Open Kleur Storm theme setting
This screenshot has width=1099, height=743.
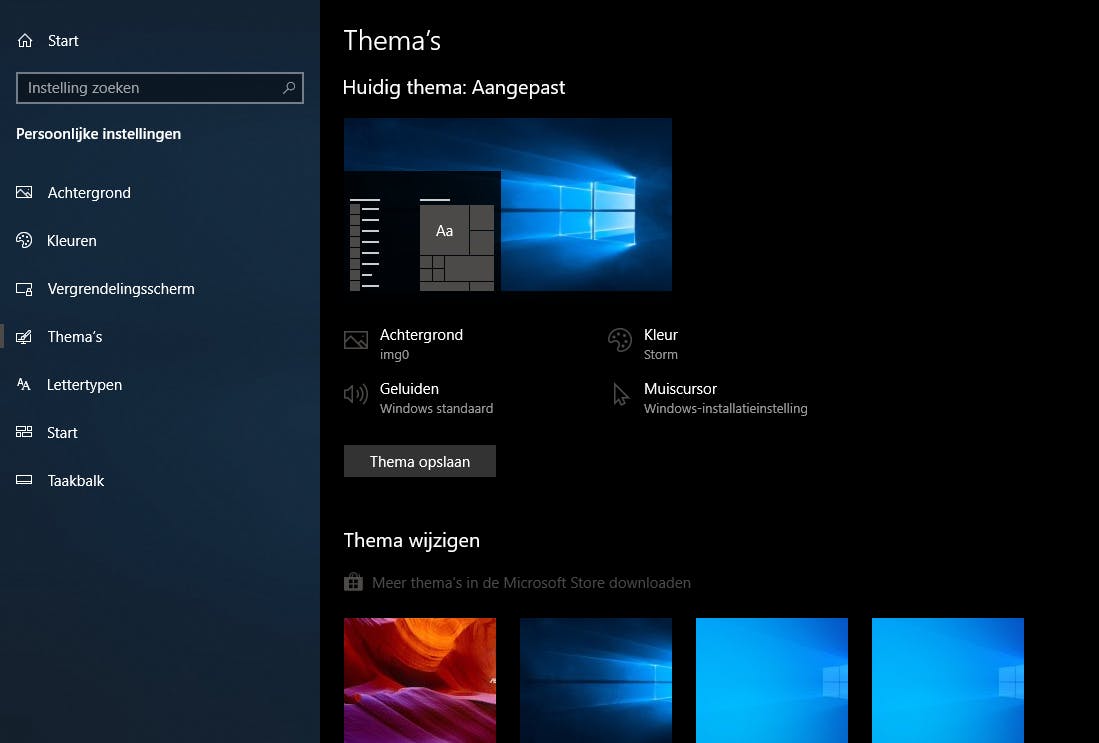click(643, 343)
